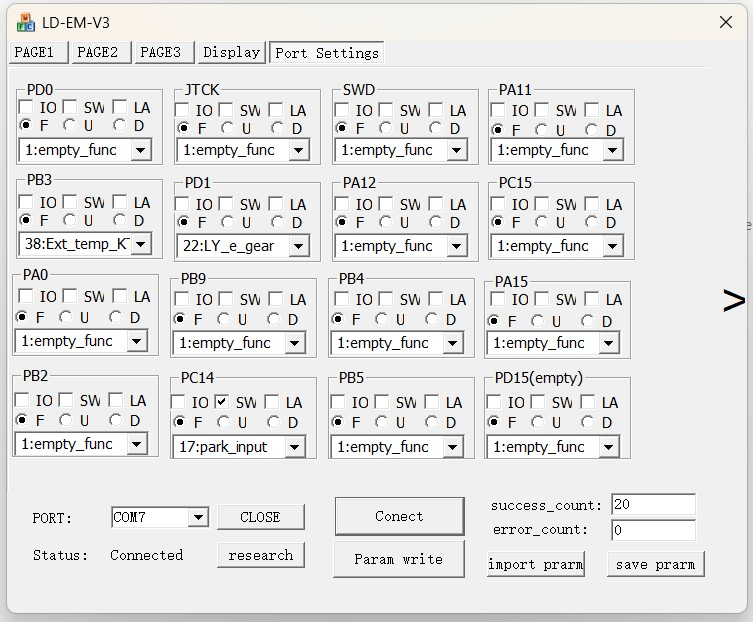The image size is (753, 622).
Task: Enable the IO checkbox for PD0
Action: click(25, 107)
